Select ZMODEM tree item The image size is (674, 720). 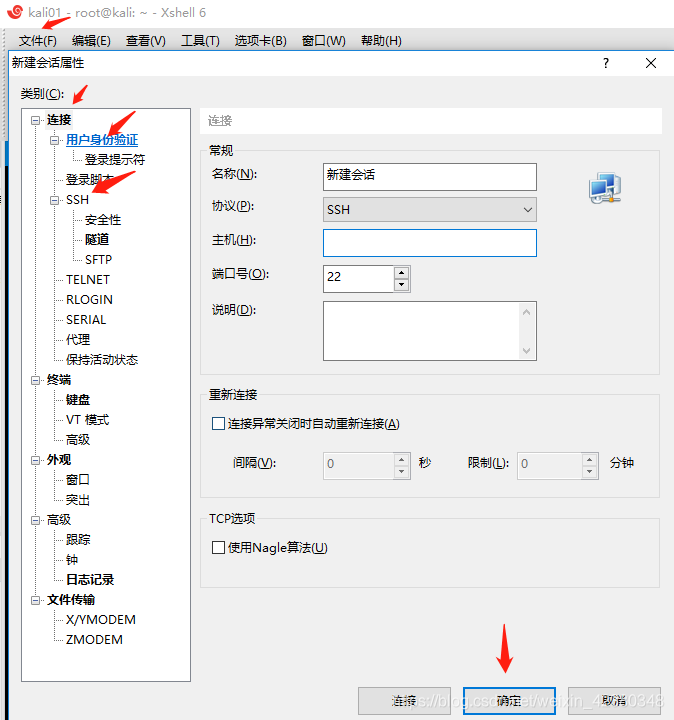[x=94, y=640]
